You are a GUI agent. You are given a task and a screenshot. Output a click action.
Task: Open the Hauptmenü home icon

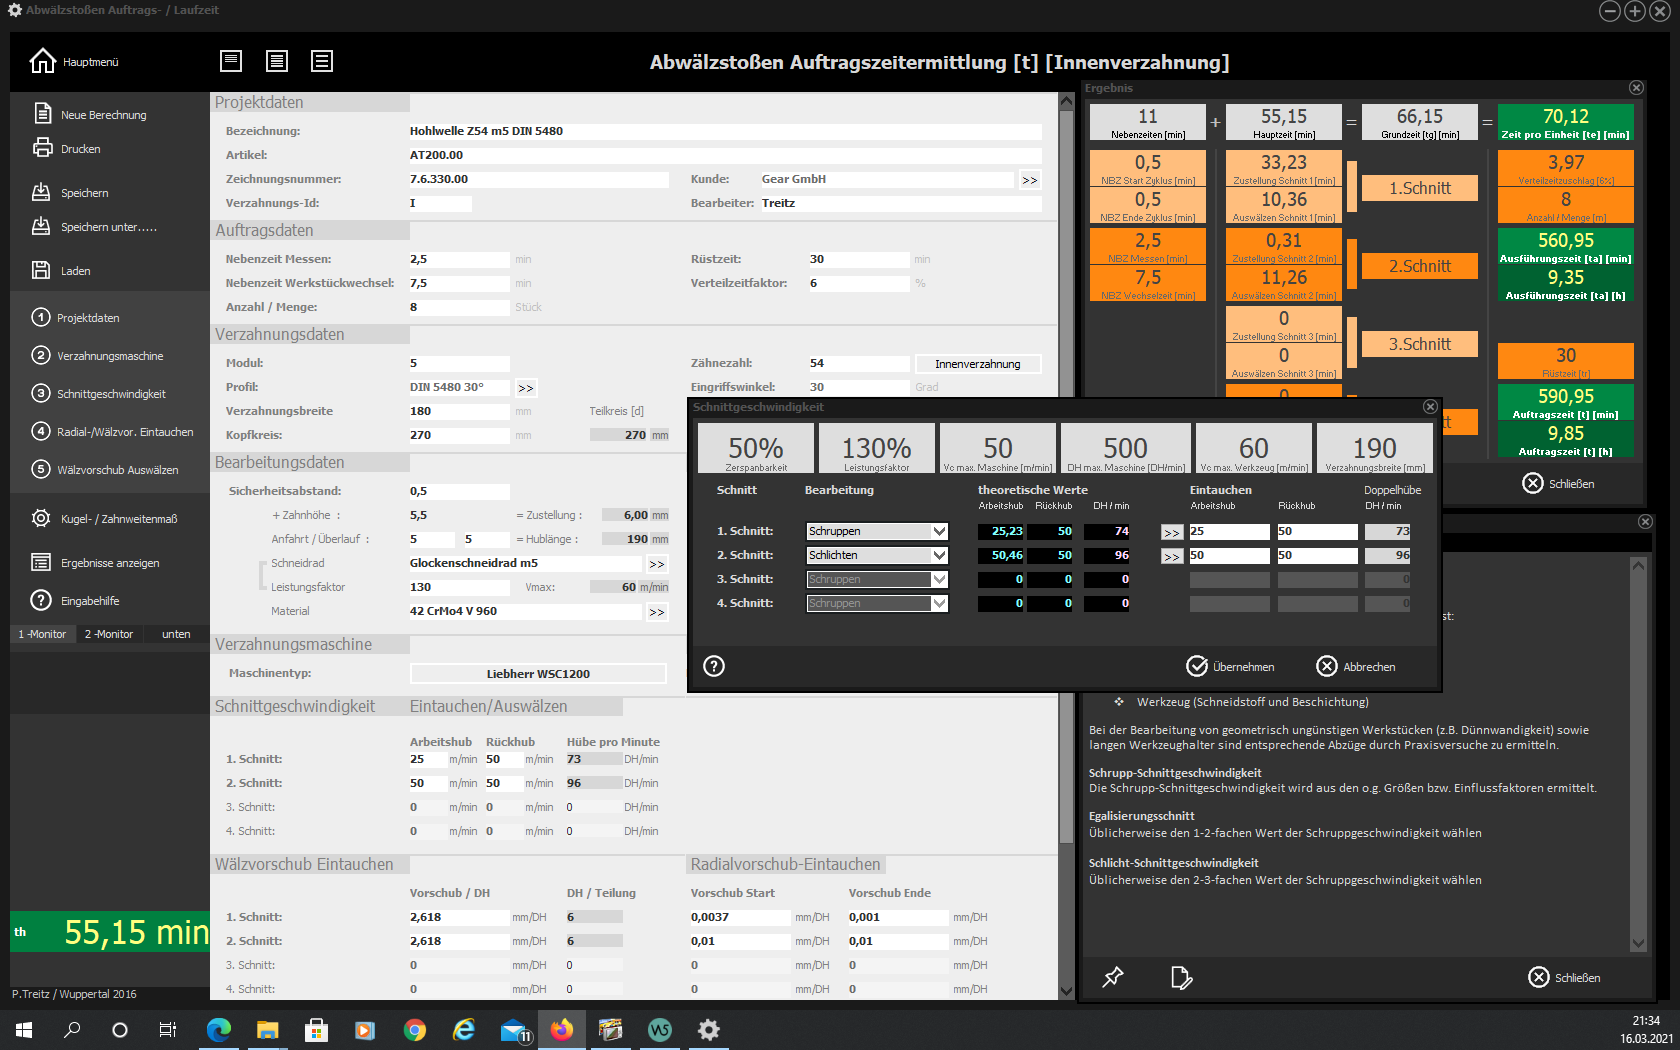point(42,61)
